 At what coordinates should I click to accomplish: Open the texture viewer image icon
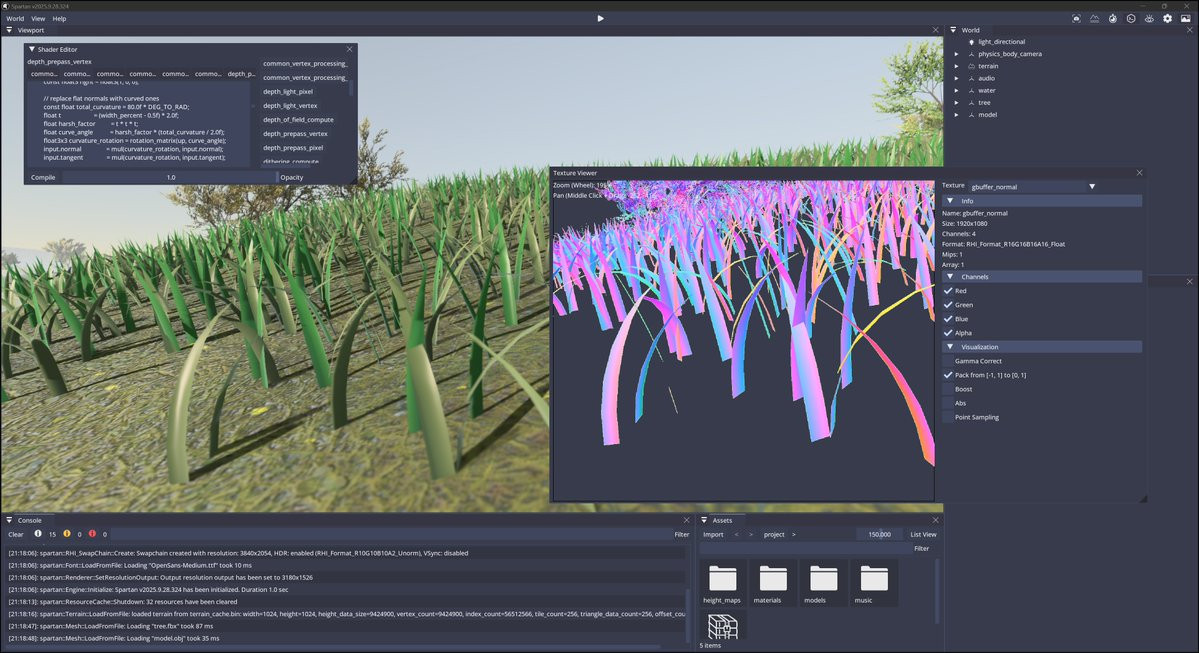(x=1185, y=18)
